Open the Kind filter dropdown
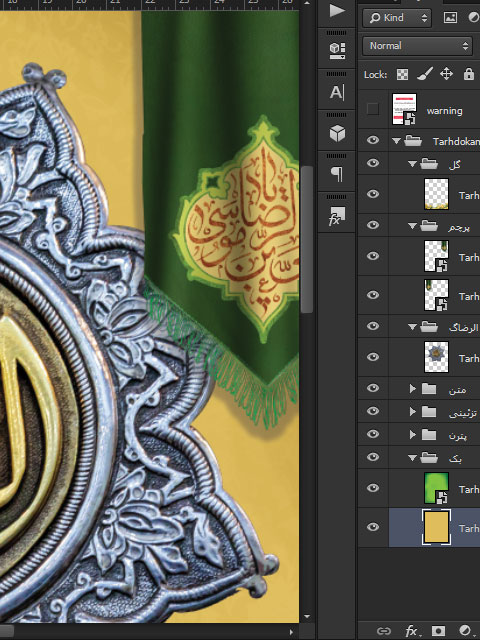This screenshot has width=480, height=640. pyautogui.click(x=397, y=18)
